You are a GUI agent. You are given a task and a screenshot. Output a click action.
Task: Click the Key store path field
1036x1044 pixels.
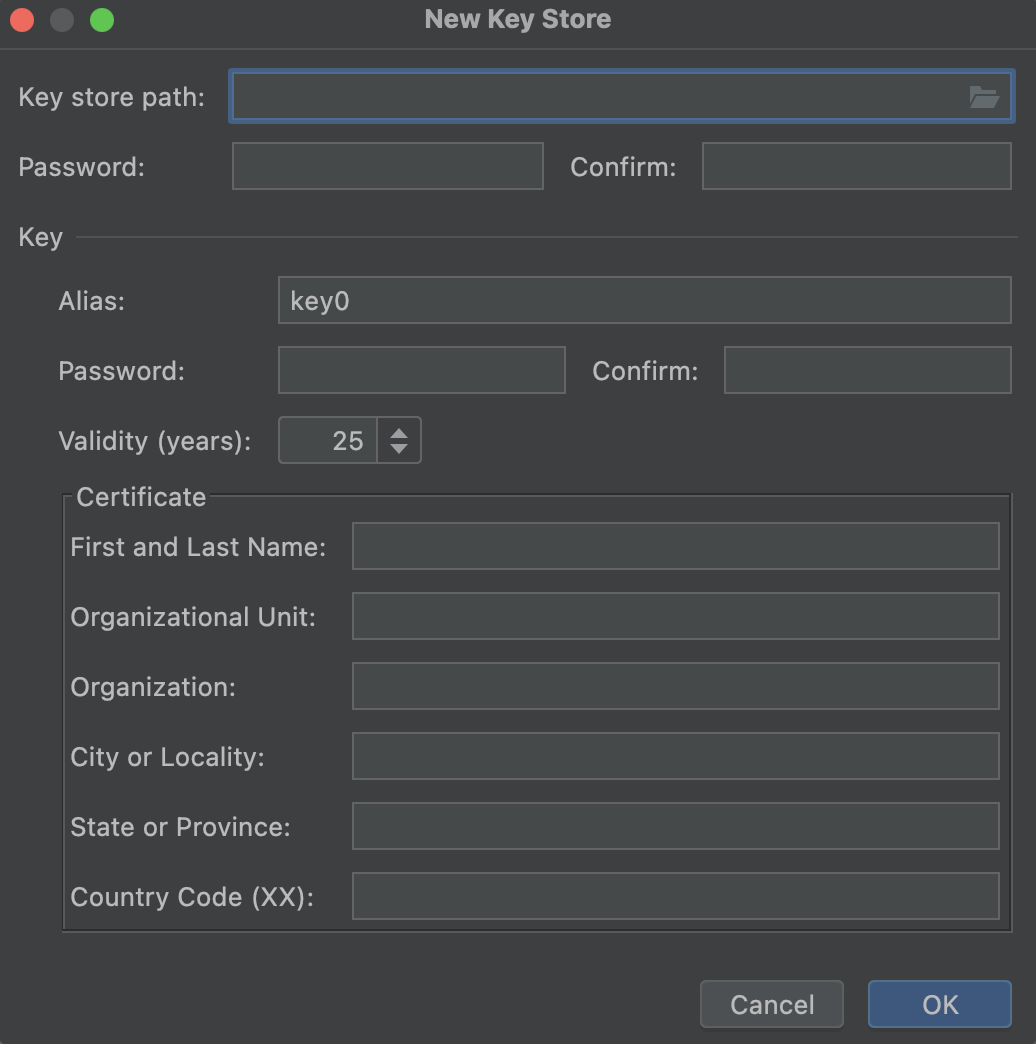tap(621, 97)
